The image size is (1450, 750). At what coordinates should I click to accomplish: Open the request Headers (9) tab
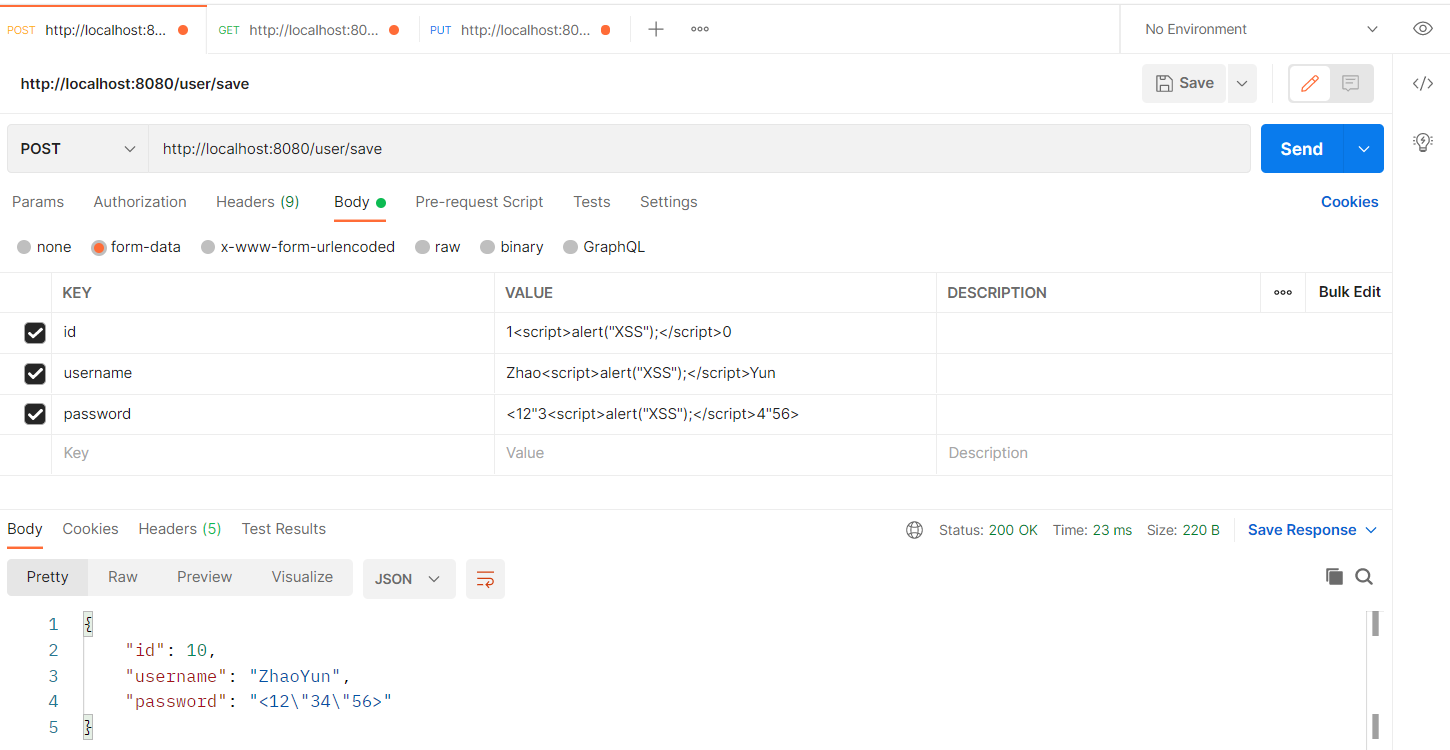pos(258,202)
